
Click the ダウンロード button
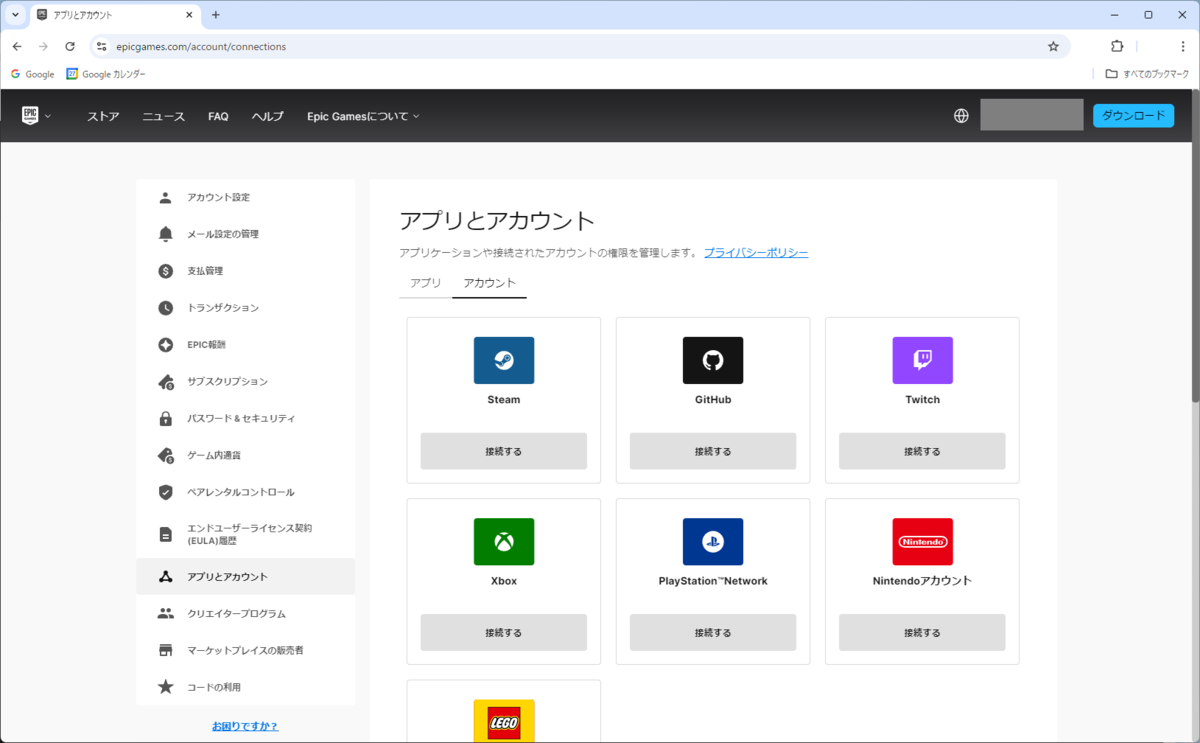click(x=1133, y=116)
